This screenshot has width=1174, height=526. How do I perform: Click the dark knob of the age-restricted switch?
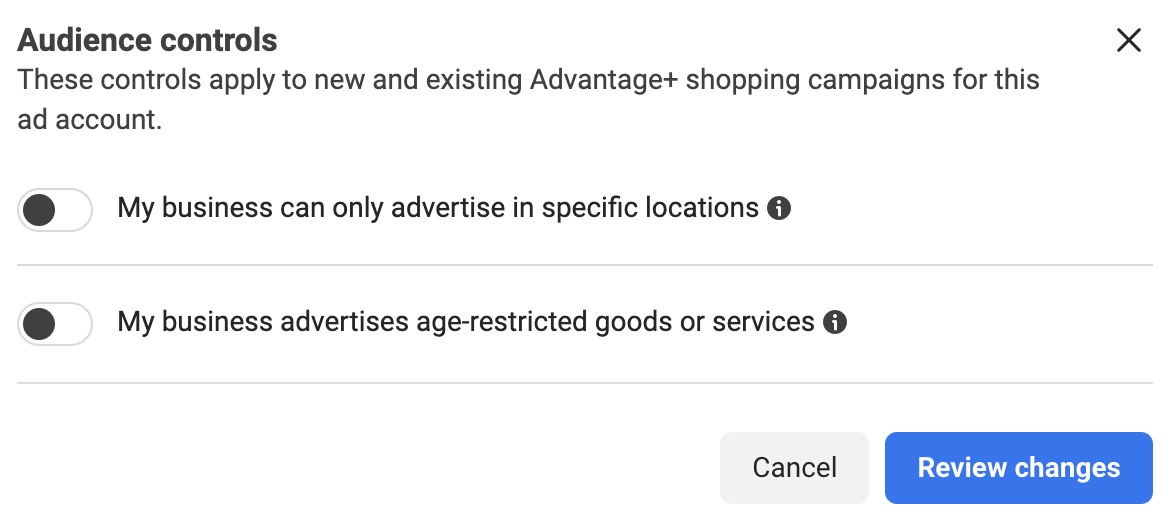(x=39, y=324)
